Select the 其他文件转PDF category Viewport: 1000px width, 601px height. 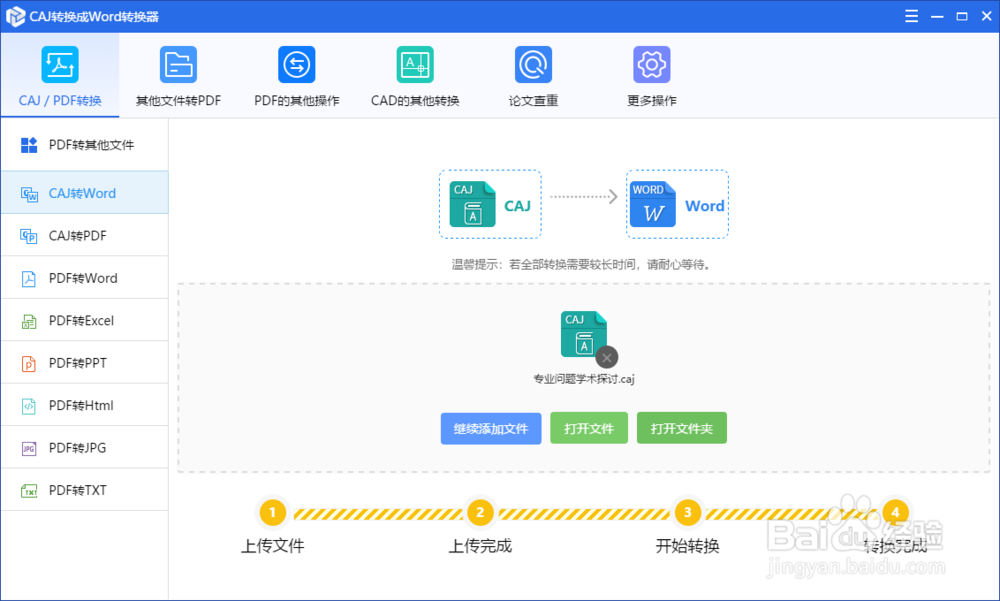[x=178, y=75]
